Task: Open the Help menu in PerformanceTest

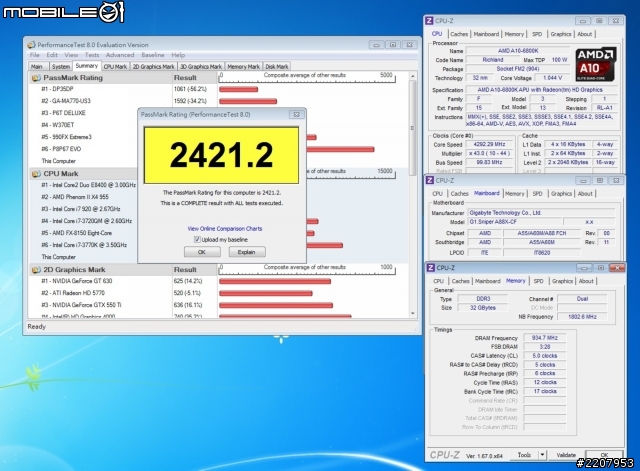Action: [x=178, y=55]
